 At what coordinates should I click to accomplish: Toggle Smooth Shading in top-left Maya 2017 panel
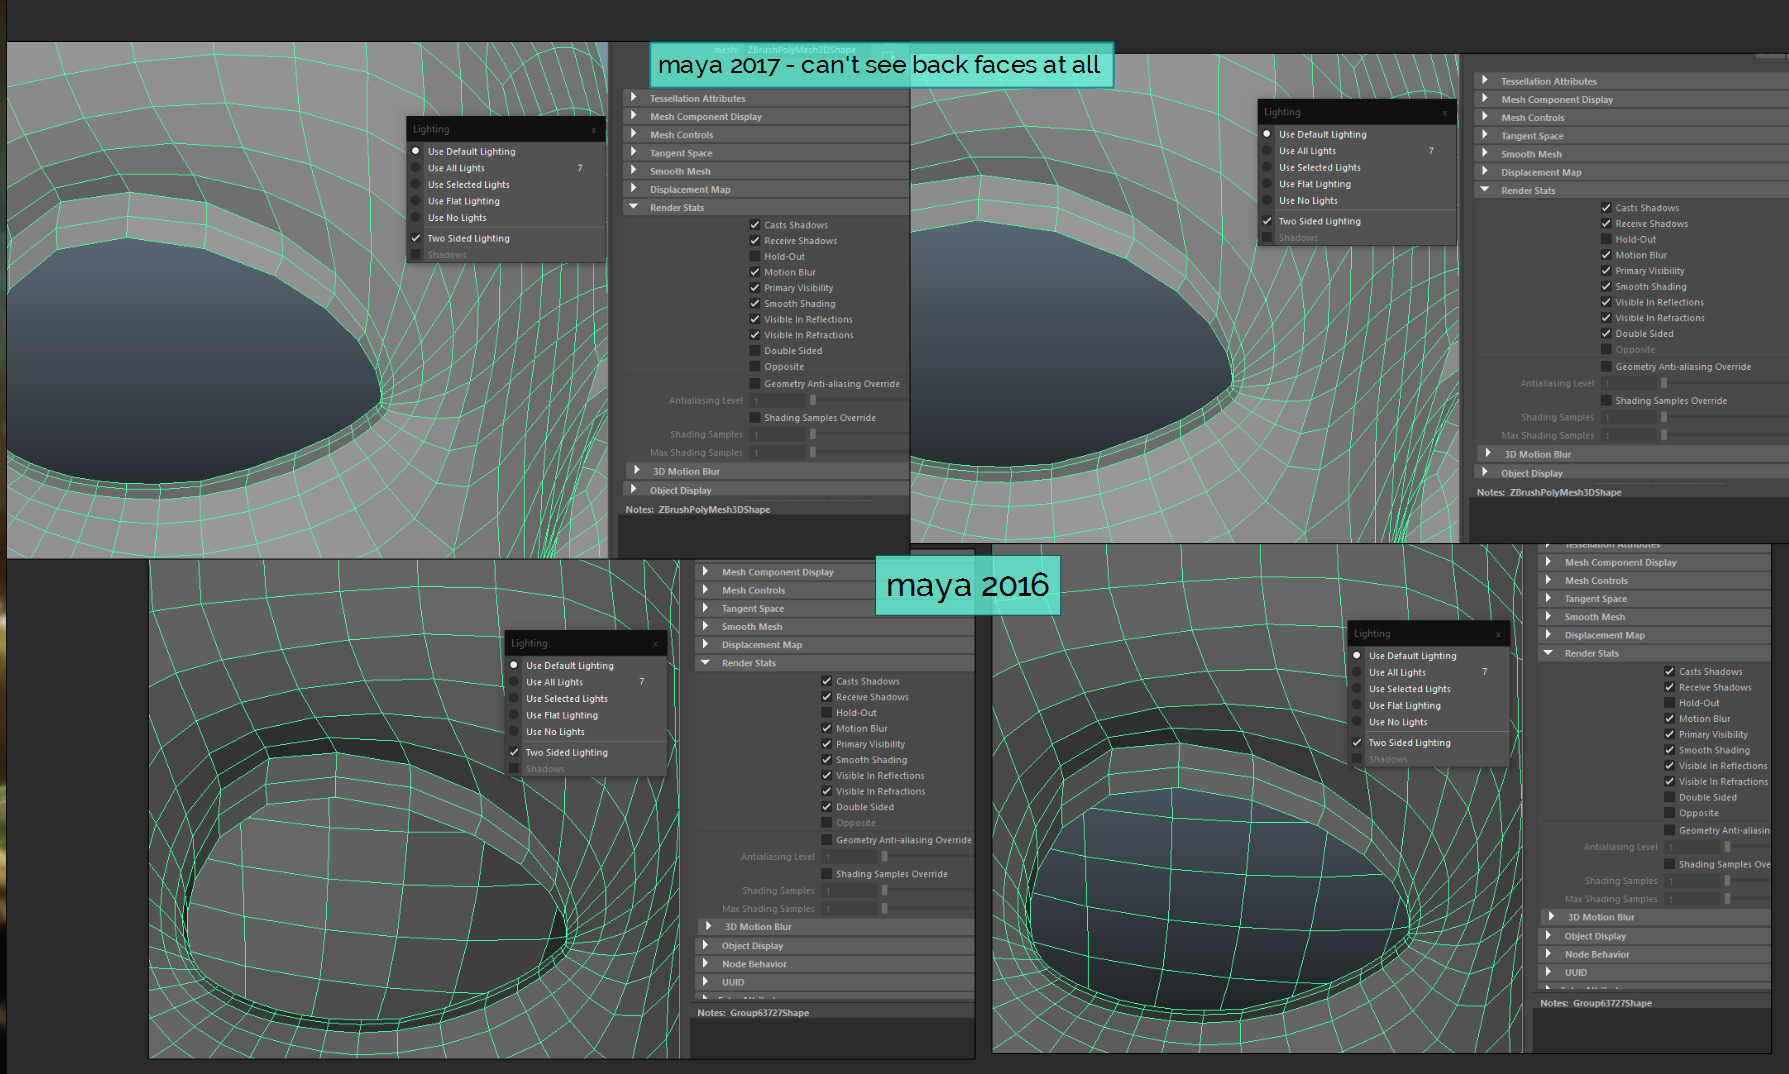pos(755,304)
